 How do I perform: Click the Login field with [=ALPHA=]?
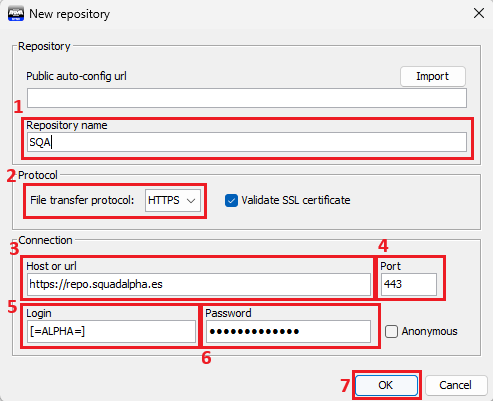tap(111, 331)
